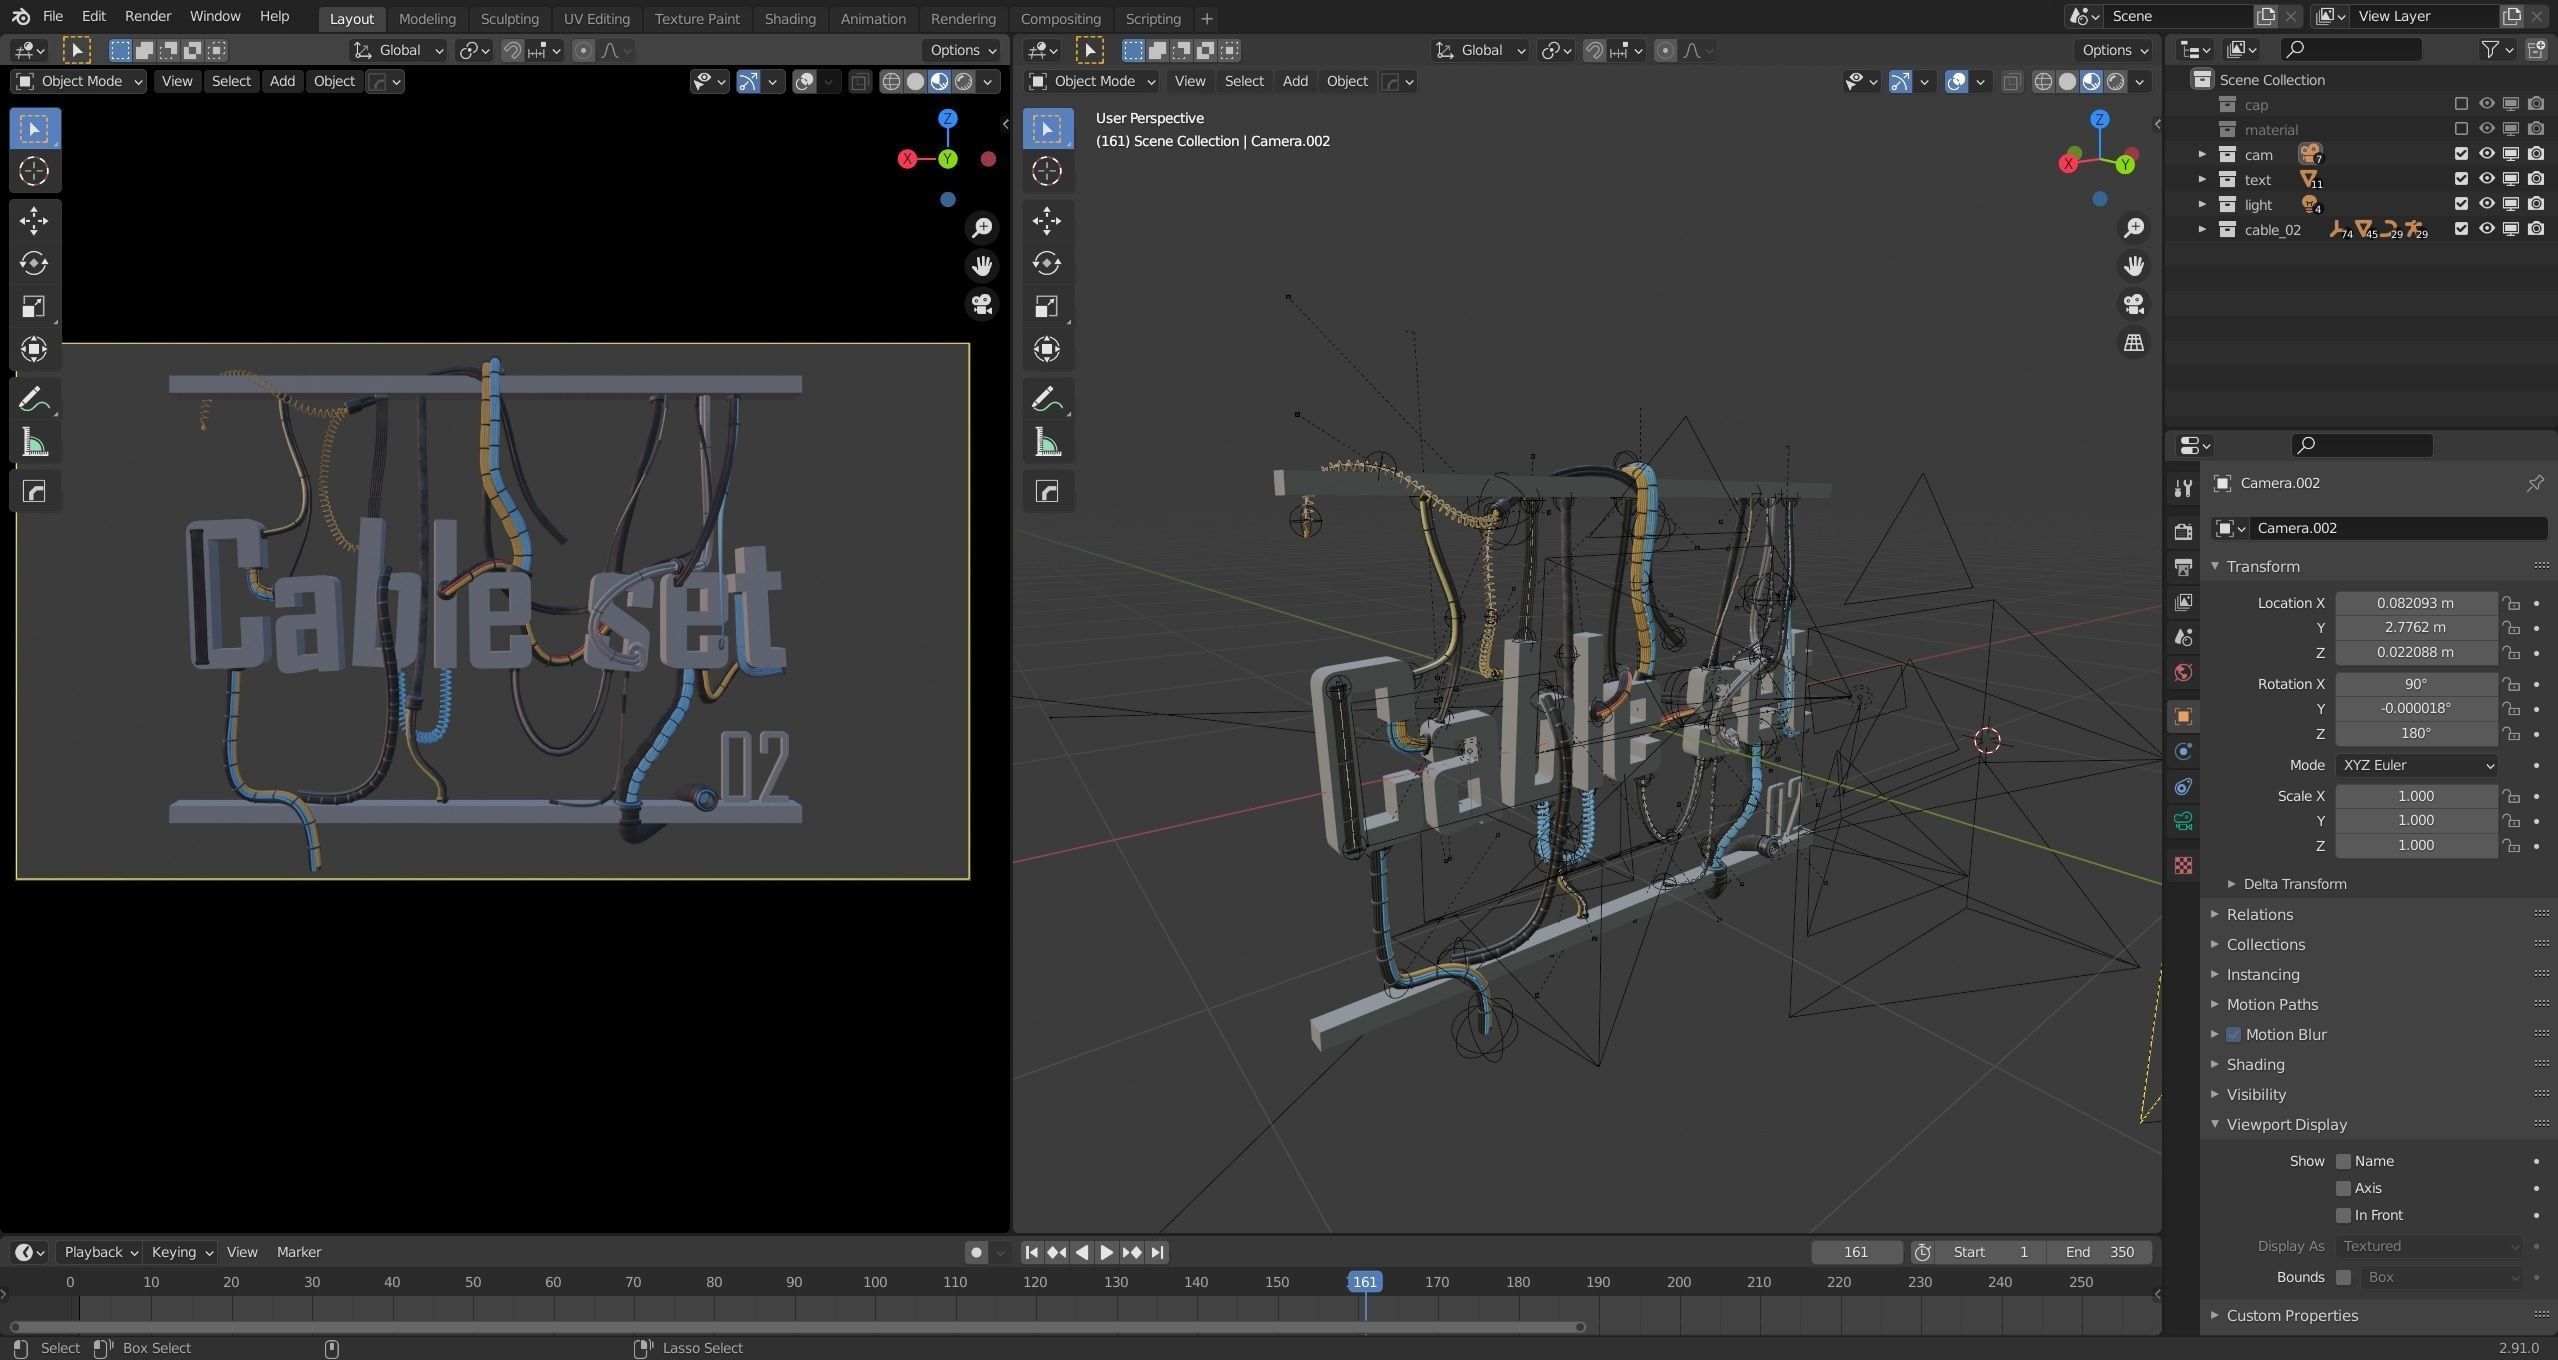Screen dimensions: 2558x1360
Task: Check the Show Name option
Action: tap(2343, 1161)
